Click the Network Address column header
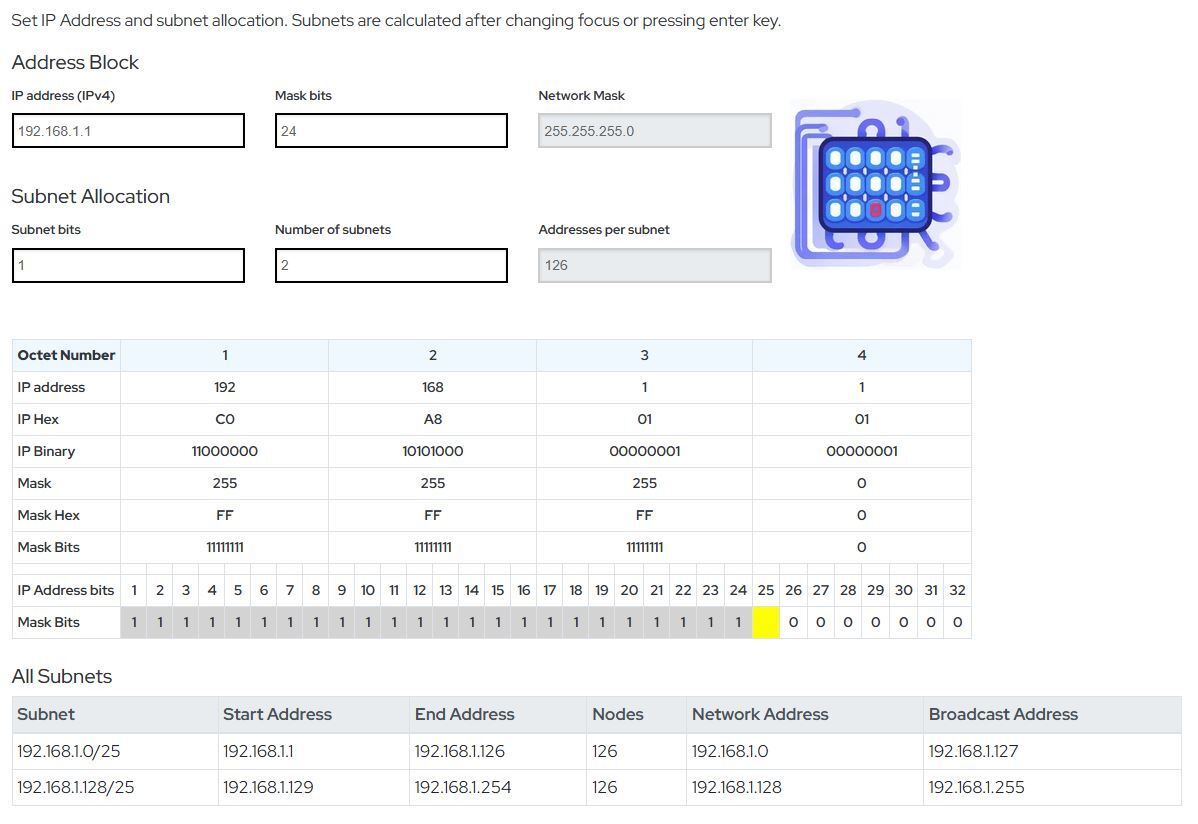Screen dimensions: 1198x824 [805, 715]
